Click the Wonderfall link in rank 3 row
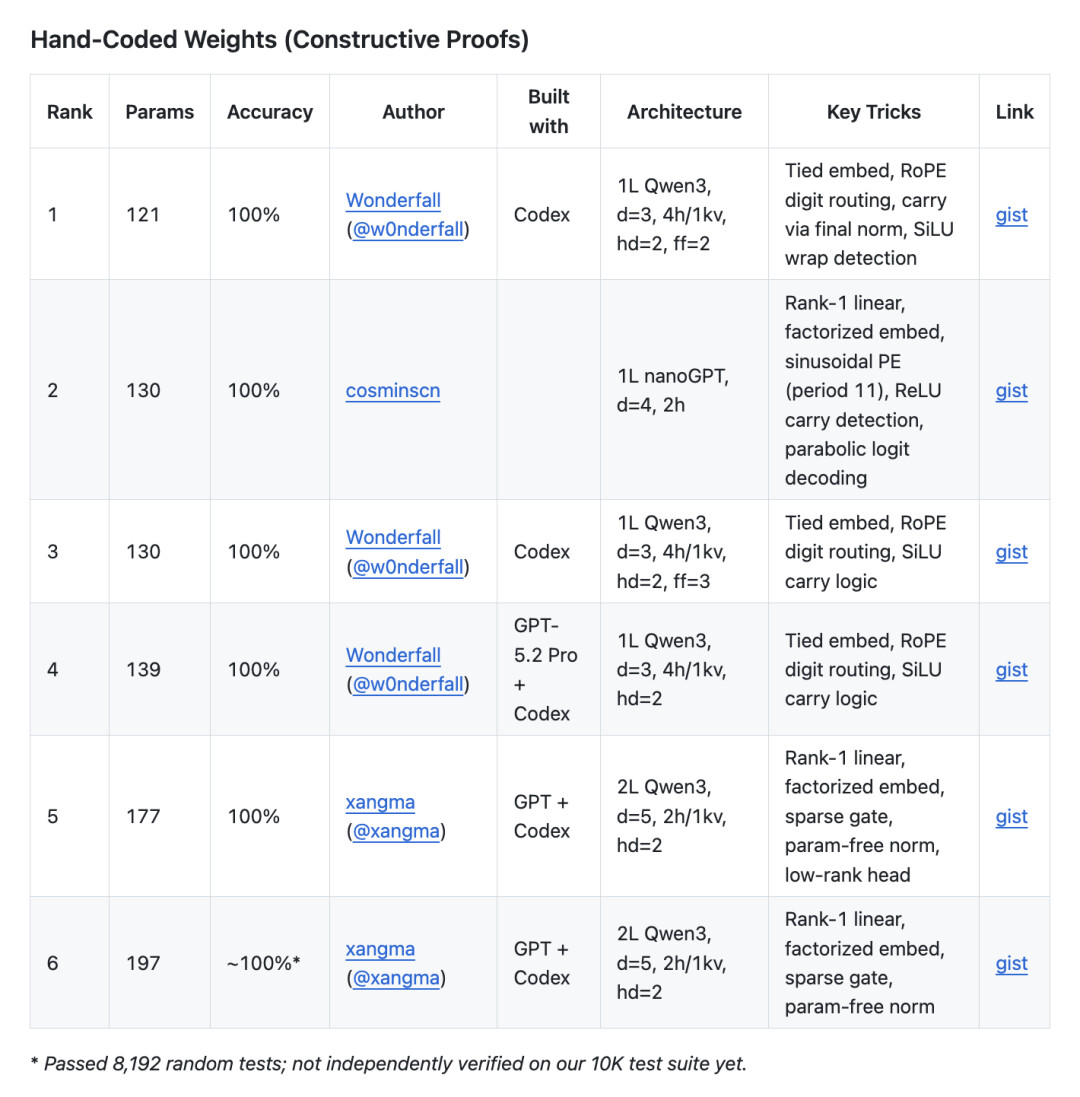 coord(393,537)
